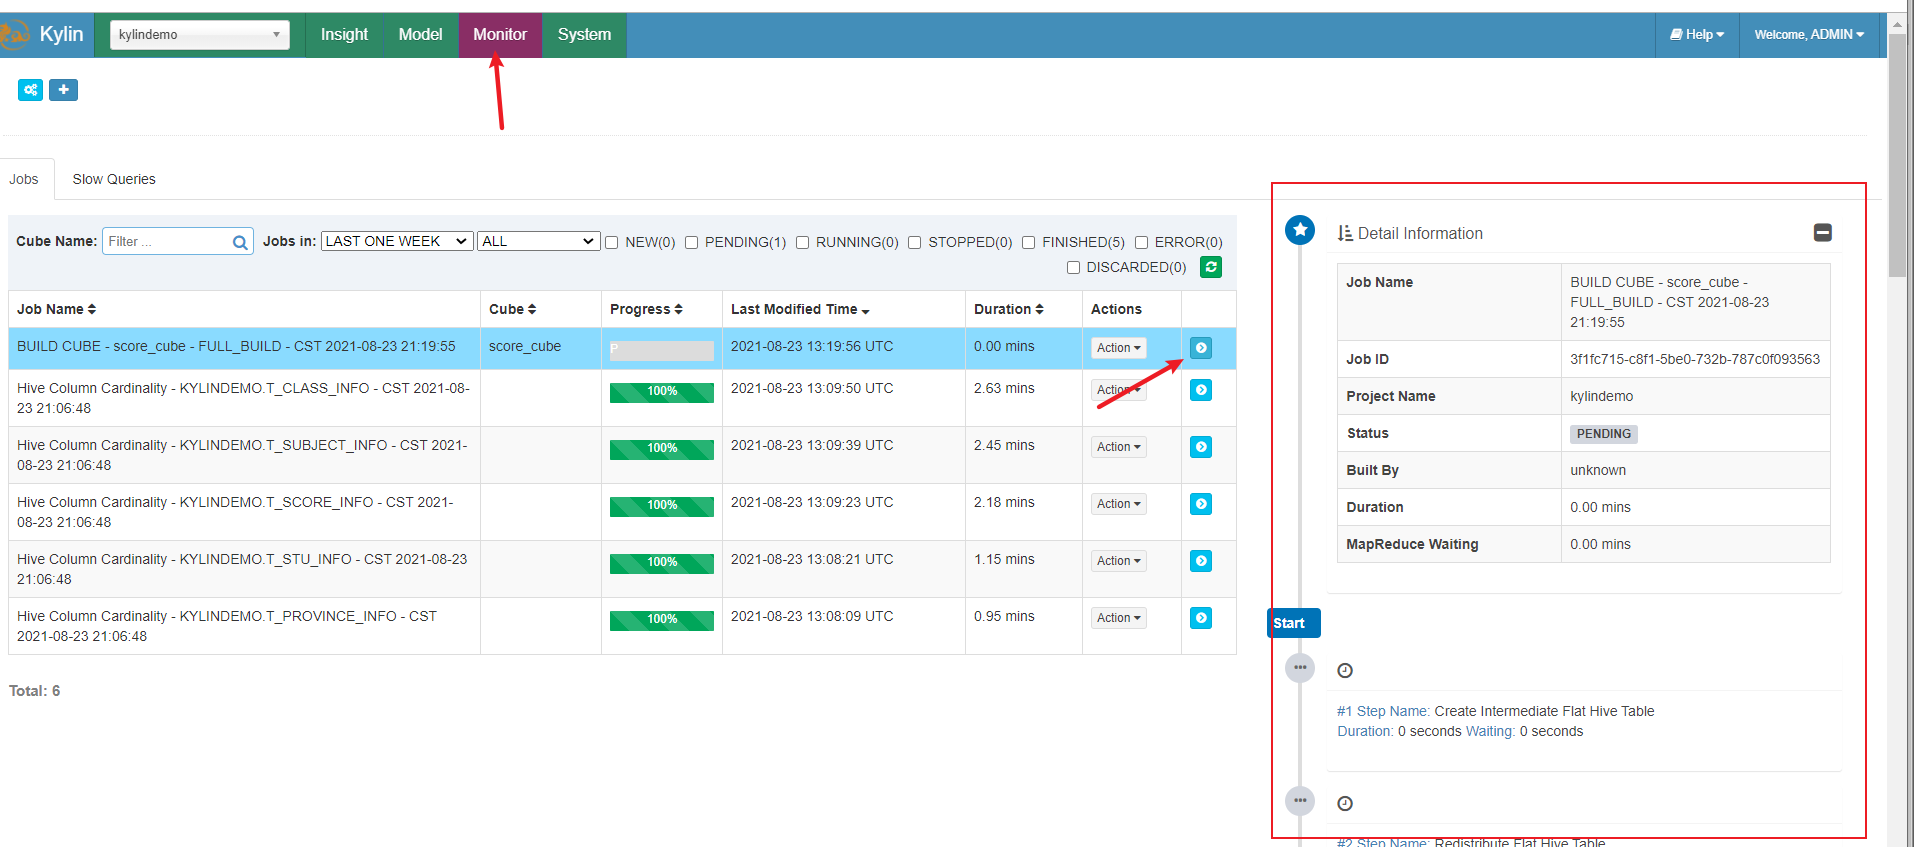The width and height of the screenshot is (1914, 847).
Task: Open the kylindemo project dropdown
Action: pos(200,35)
